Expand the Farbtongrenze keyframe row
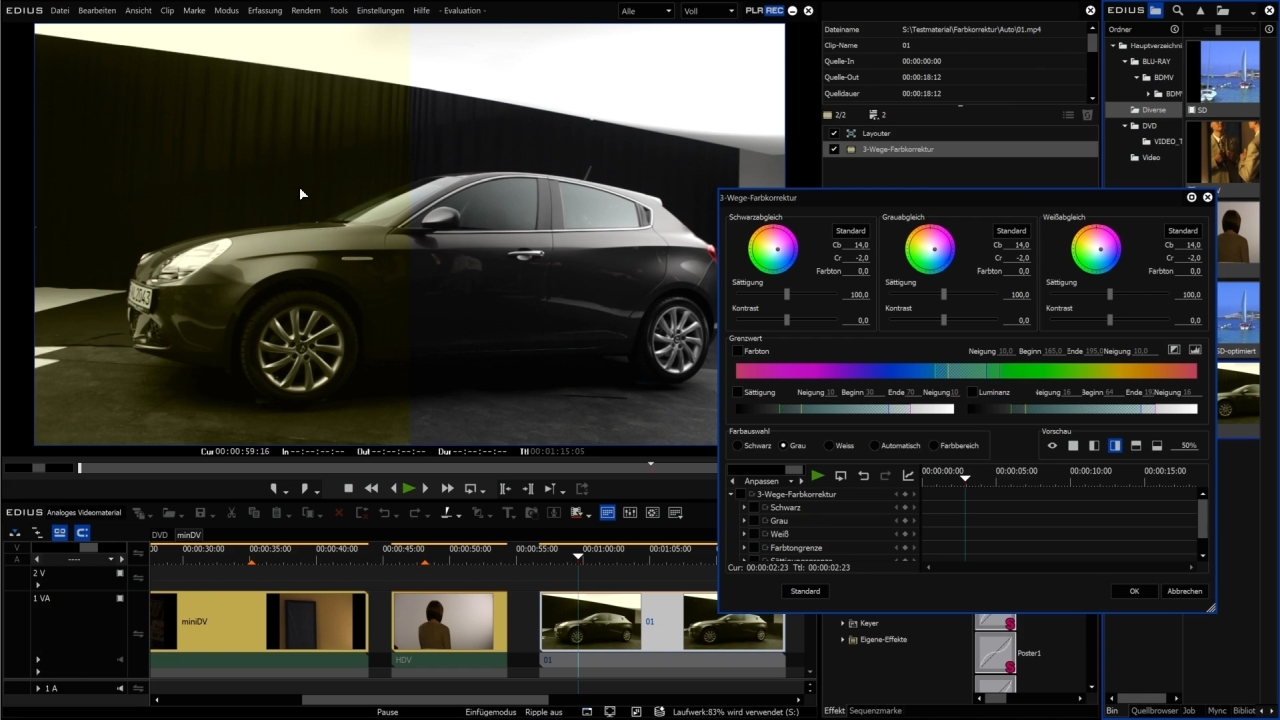1280x720 pixels. click(743, 548)
